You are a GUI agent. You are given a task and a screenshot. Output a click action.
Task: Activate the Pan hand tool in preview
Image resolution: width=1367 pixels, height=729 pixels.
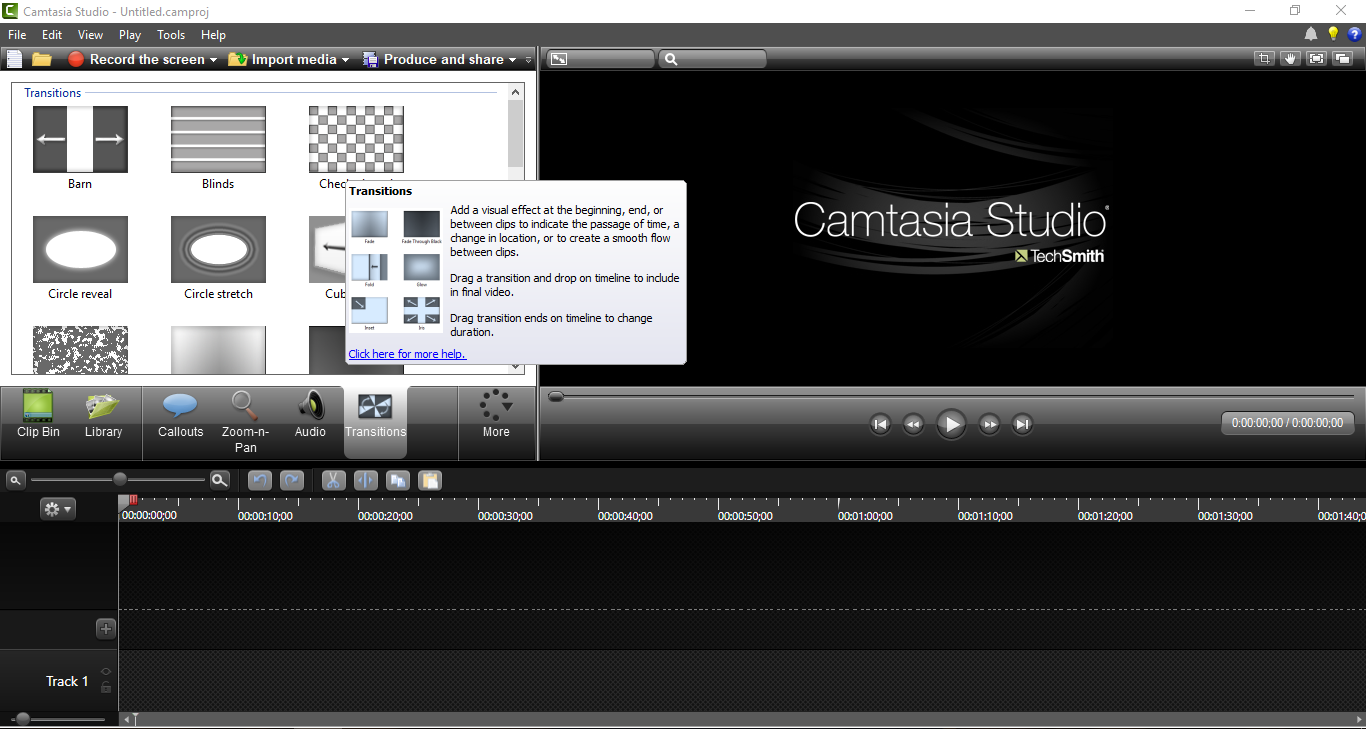tap(1291, 59)
